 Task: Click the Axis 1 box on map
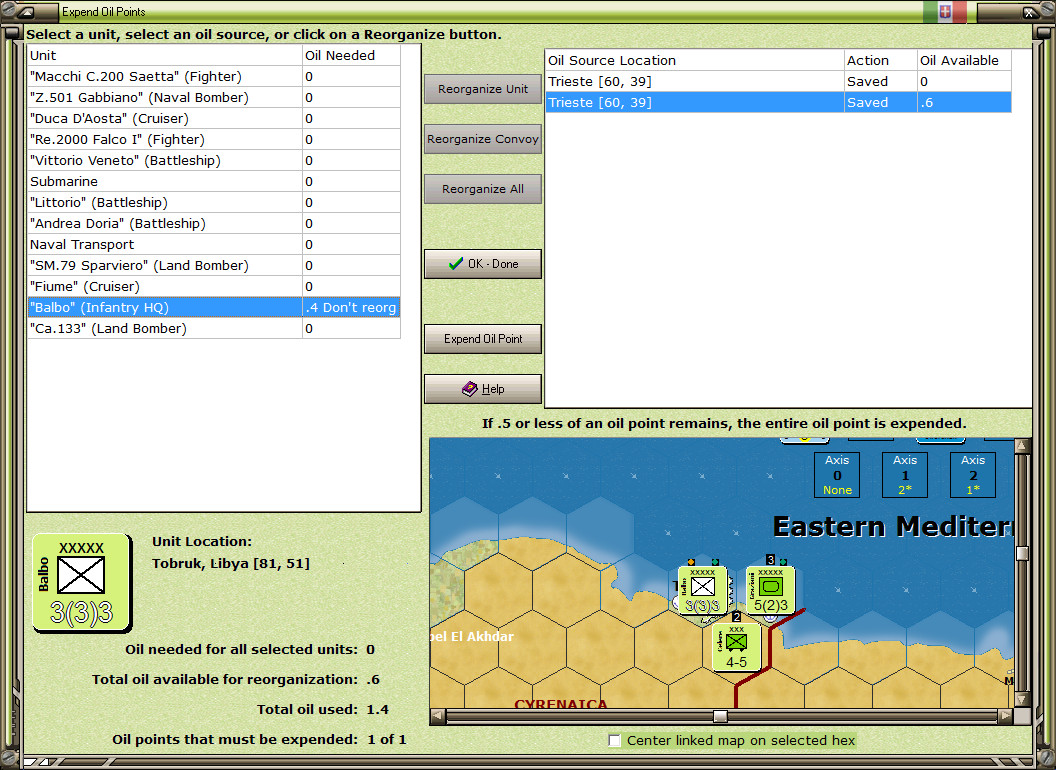905,475
